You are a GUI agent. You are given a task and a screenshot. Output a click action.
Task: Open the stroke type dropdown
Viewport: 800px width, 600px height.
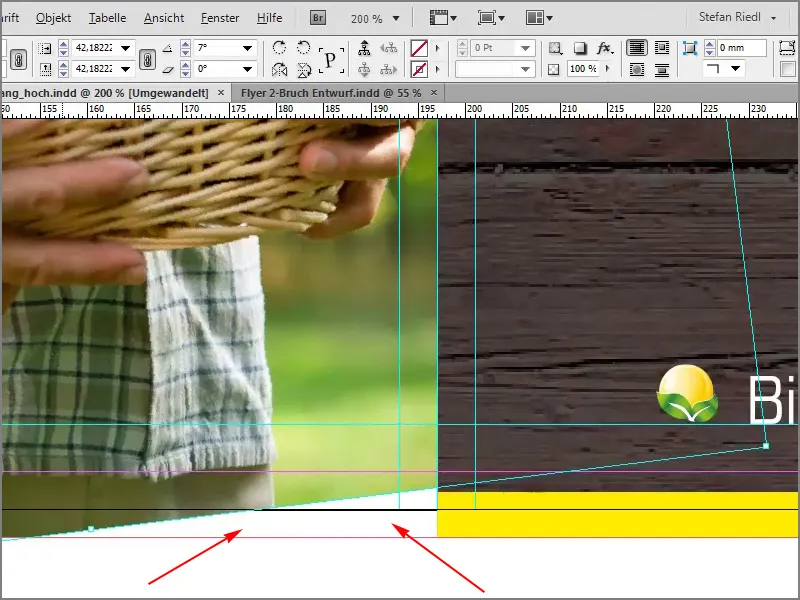pyautogui.click(x=526, y=69)
